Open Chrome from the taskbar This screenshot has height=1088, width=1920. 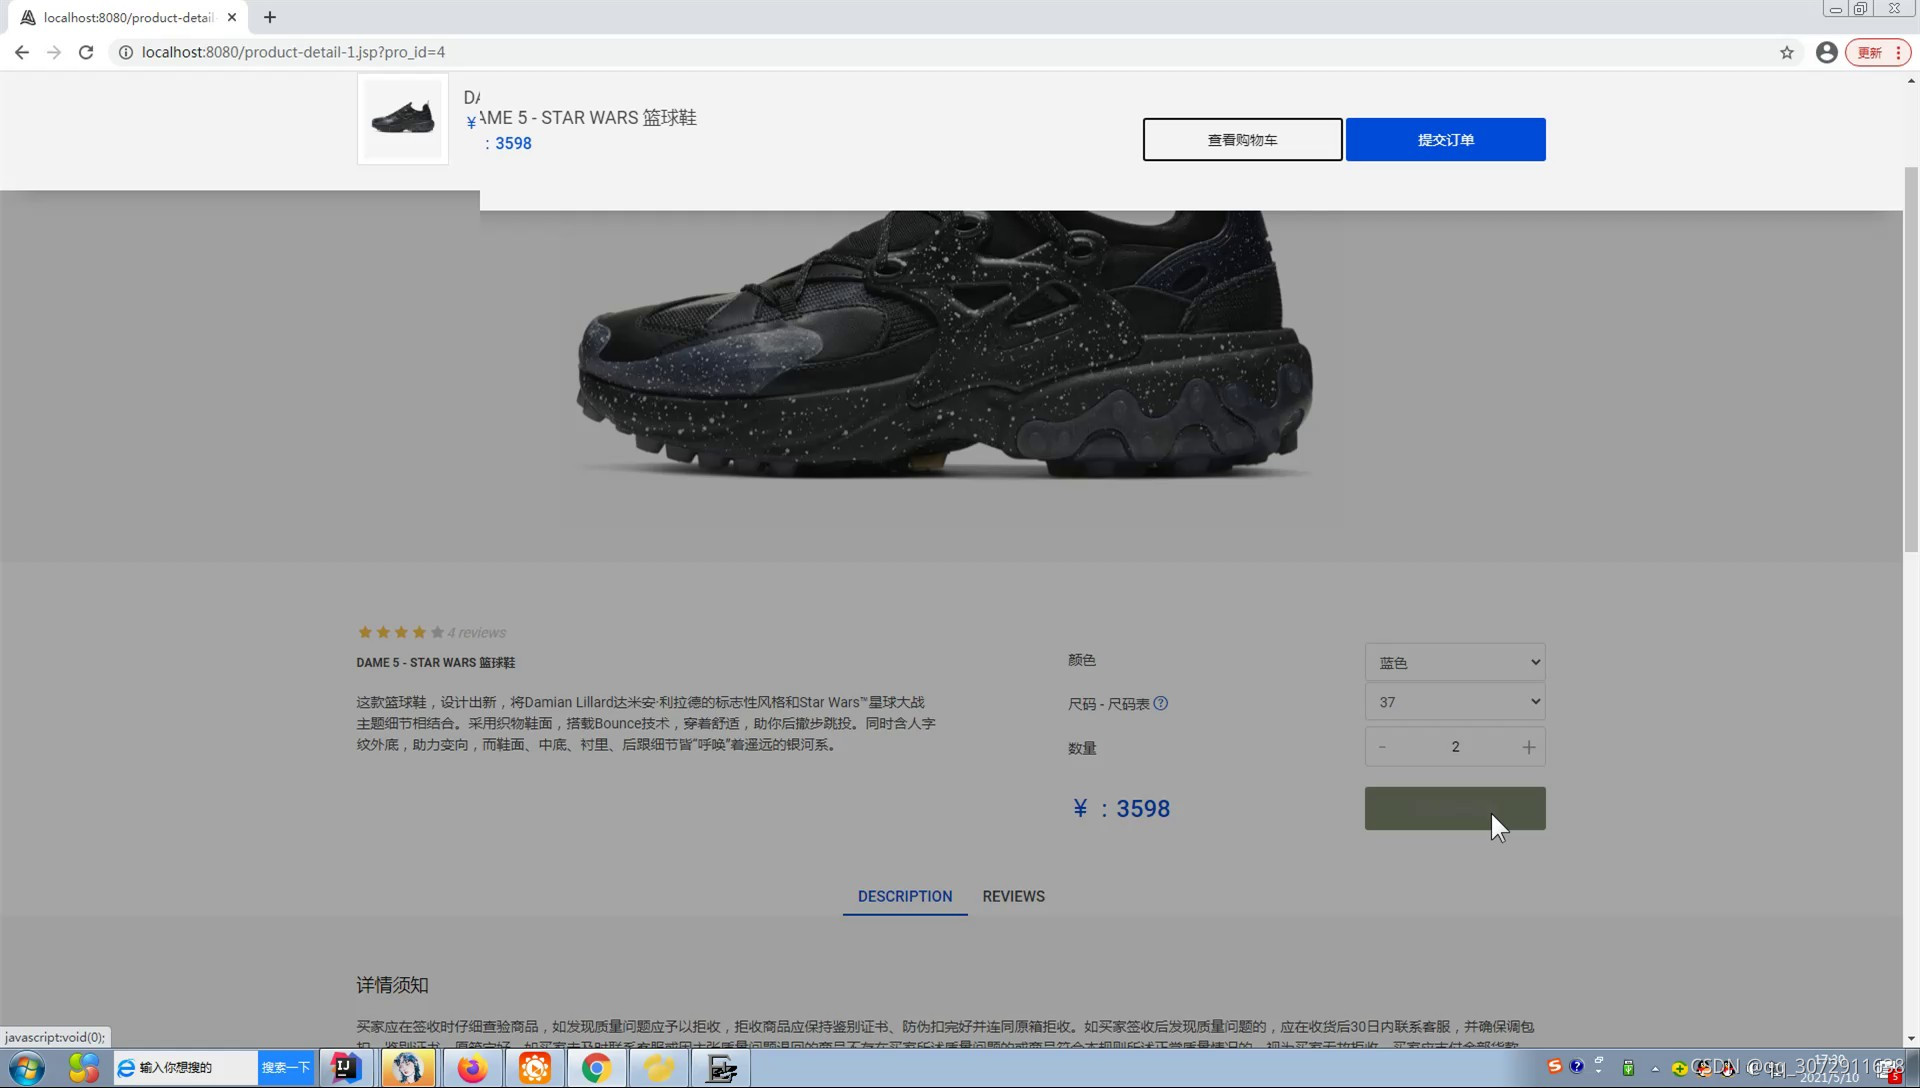tap(596, 1068)
